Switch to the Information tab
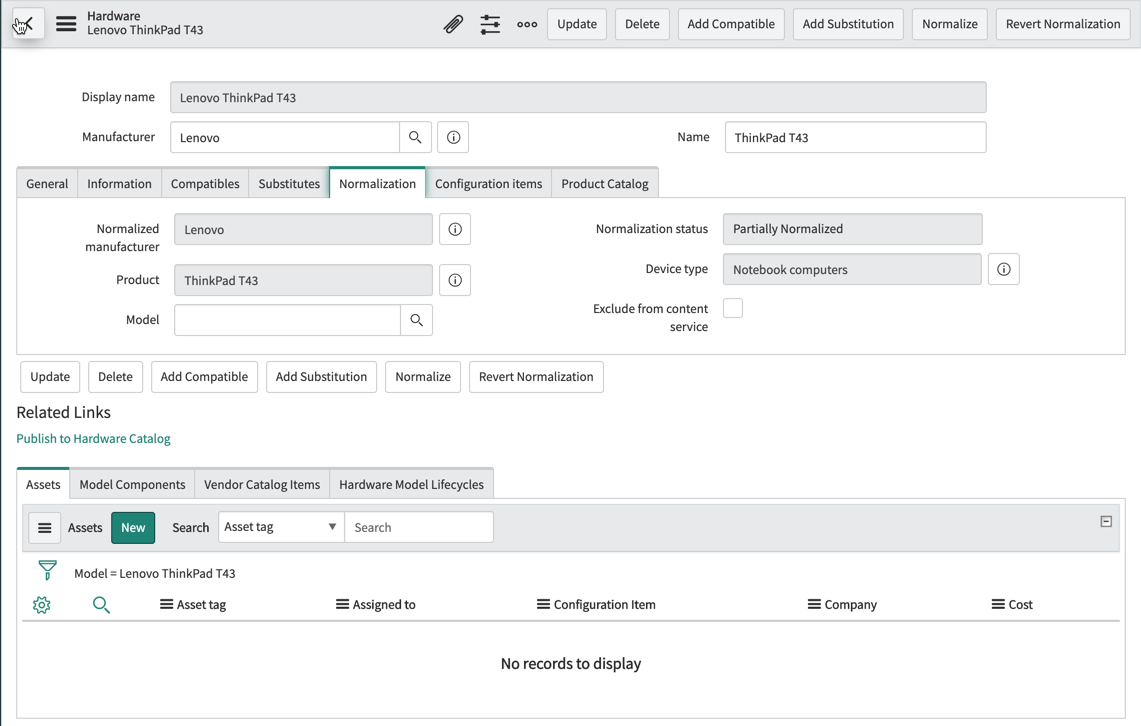Screen dimensions: 1141x726 point(119,183)
